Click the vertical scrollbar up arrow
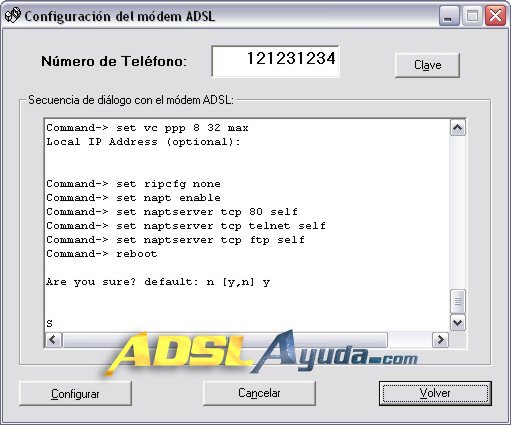 (458, 128)
